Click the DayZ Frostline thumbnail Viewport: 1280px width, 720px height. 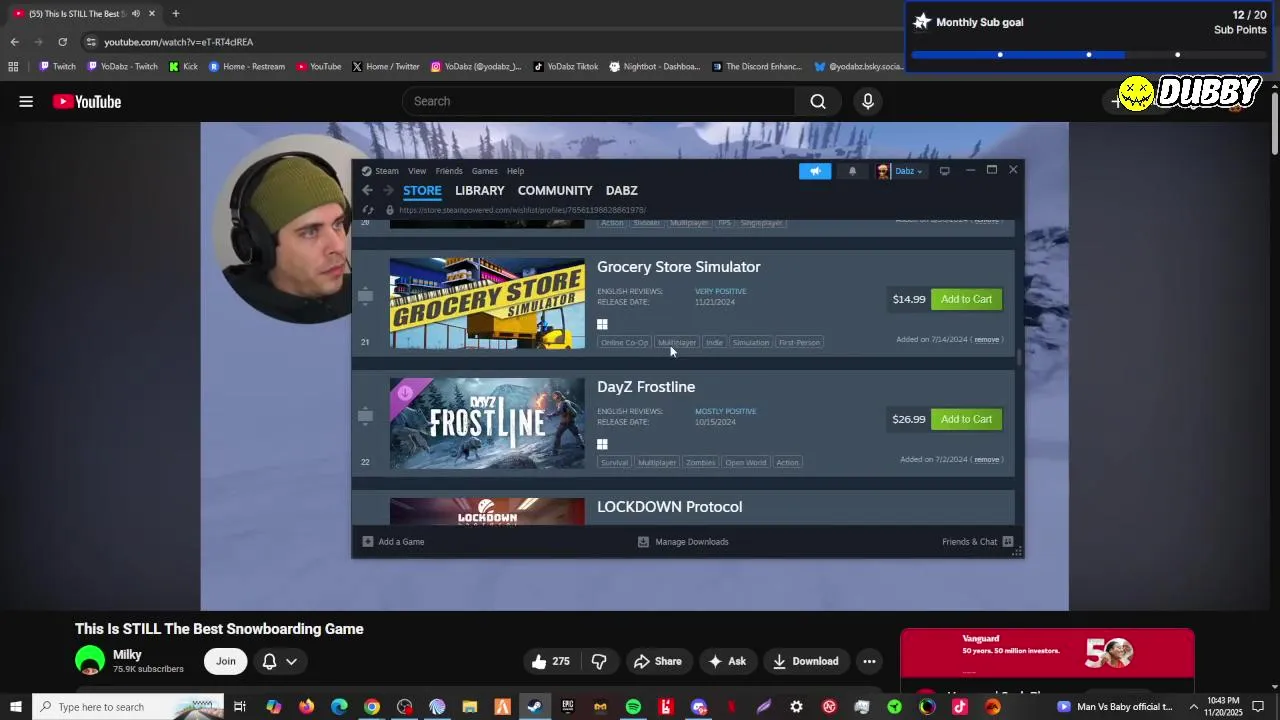(x=487, y=423)
